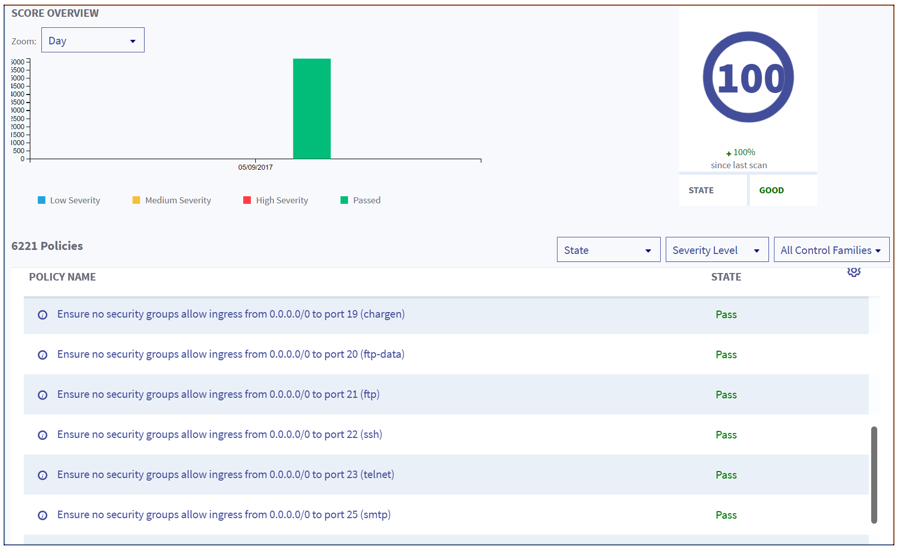Click Pass state for port 19 policy
This screenshot has width=908, height=558.
pos(726,315)
